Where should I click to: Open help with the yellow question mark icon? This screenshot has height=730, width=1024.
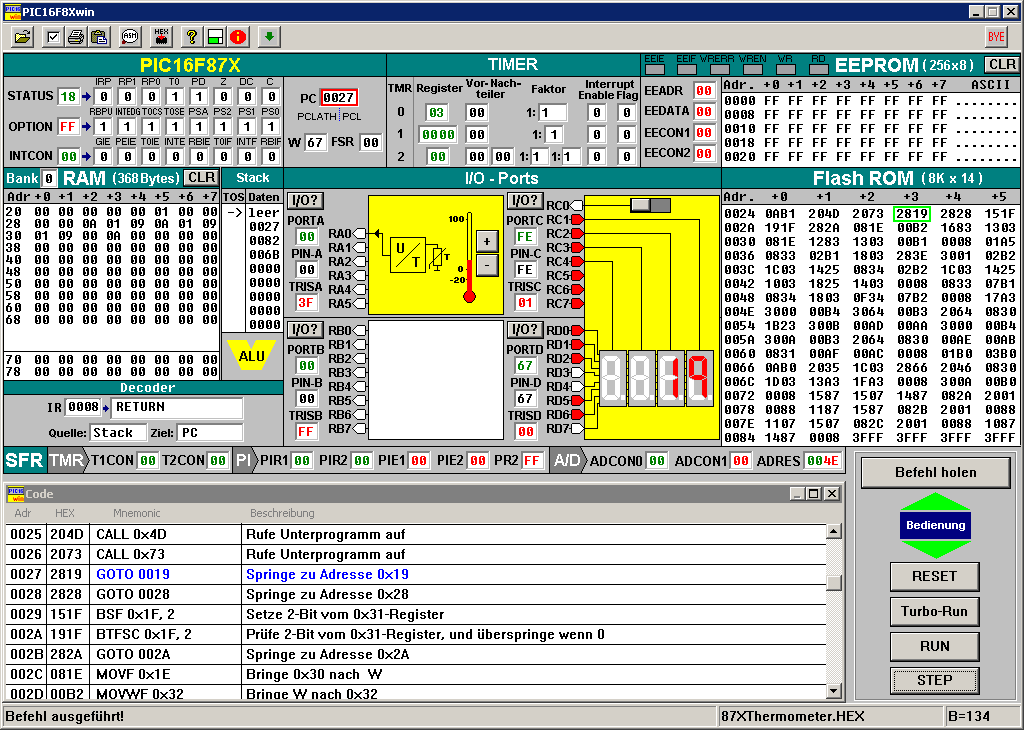point(192,37)
